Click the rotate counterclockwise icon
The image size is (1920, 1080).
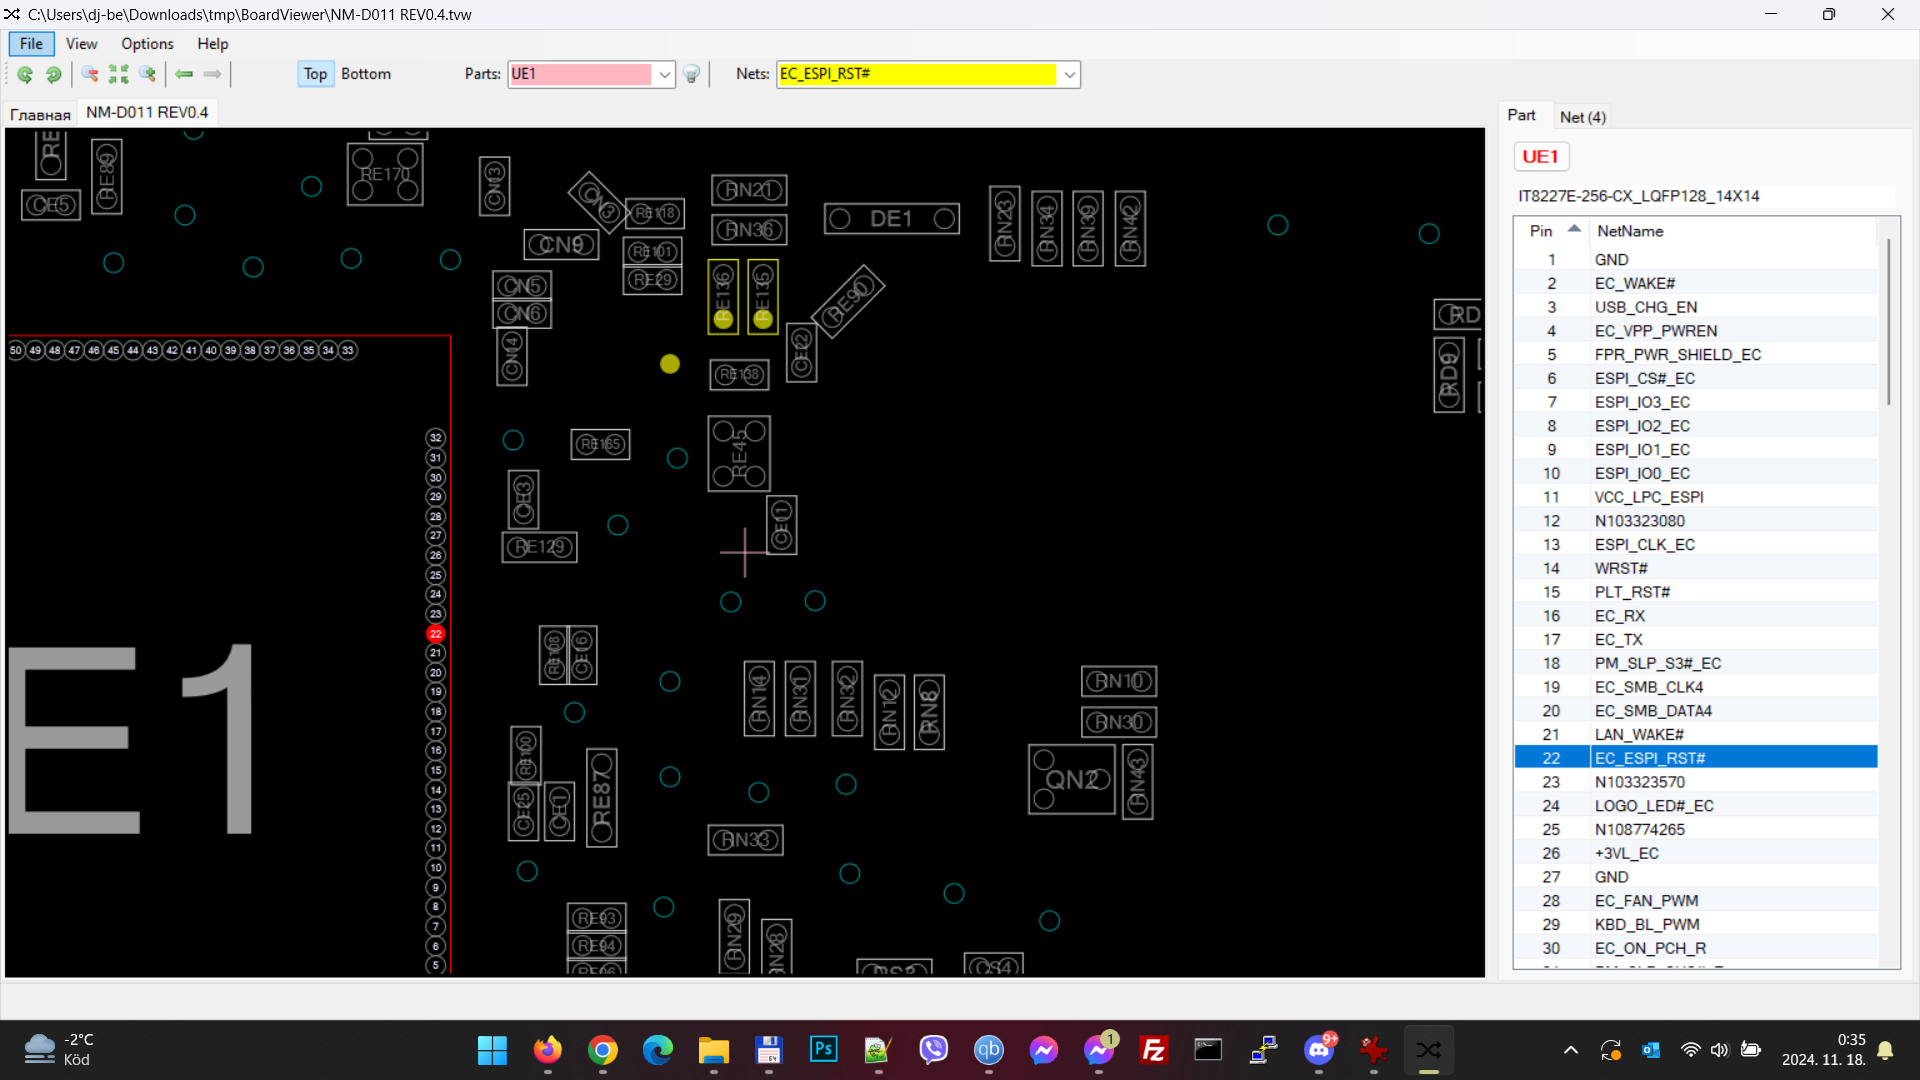coord(25,74)
